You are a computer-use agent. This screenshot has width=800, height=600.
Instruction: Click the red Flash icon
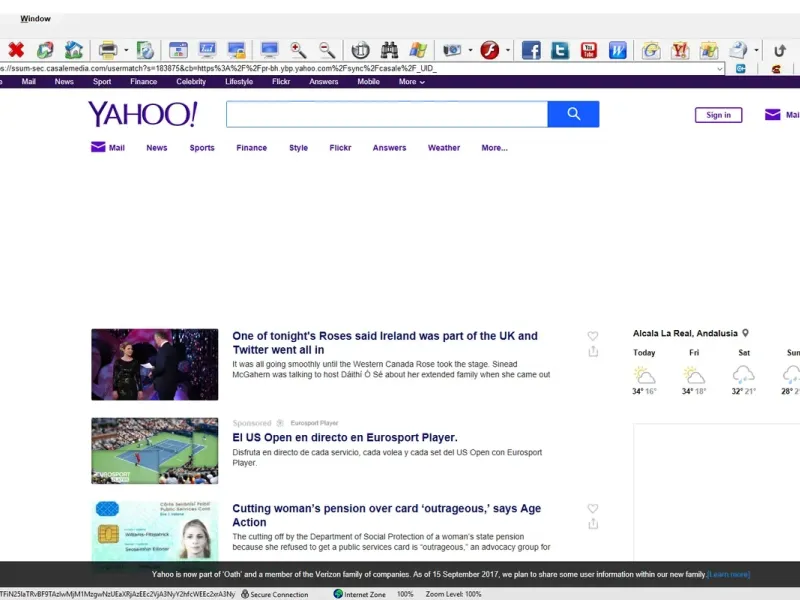coord(490,50)
